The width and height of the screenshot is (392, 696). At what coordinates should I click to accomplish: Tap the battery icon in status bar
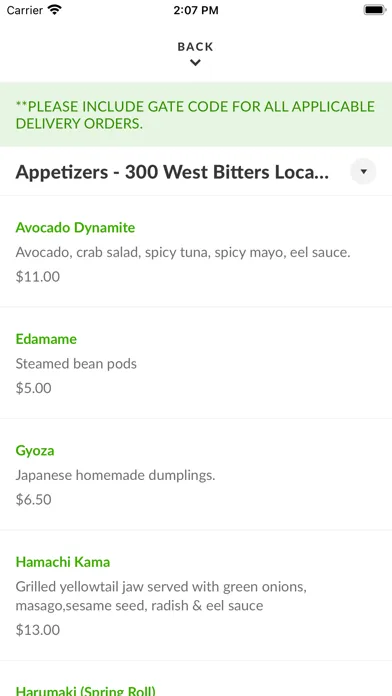tap(375, 10)
